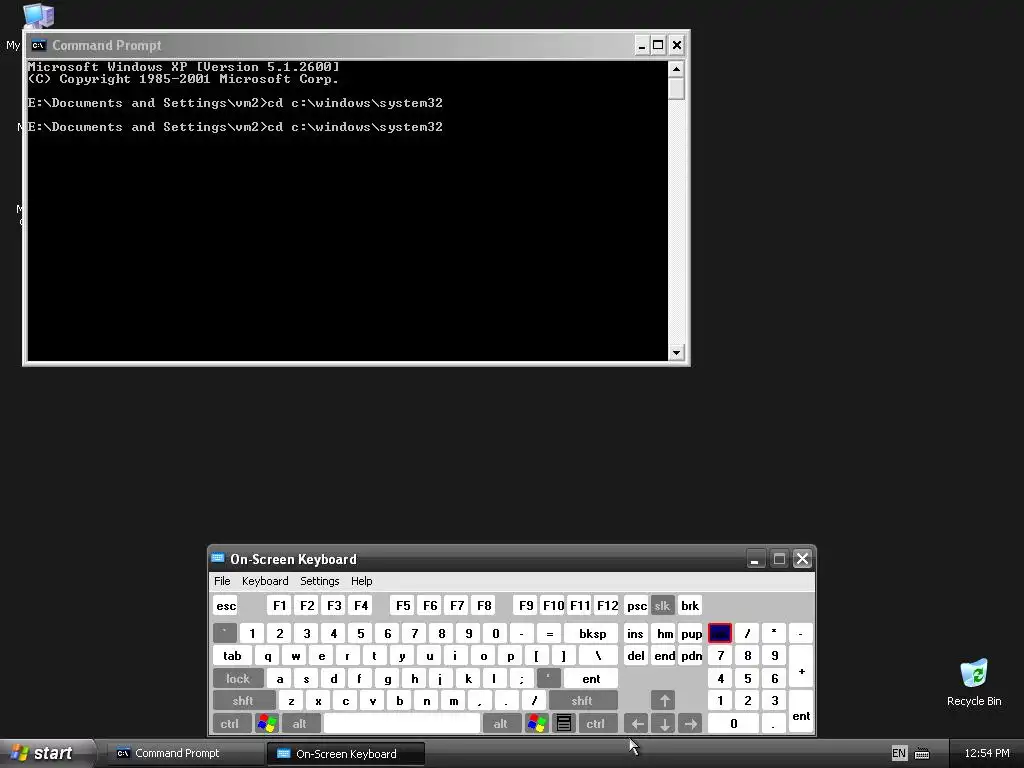Click the right Windows logo key on keyboard
Screen dimensions: 1024x768
(x=537, y=724)
